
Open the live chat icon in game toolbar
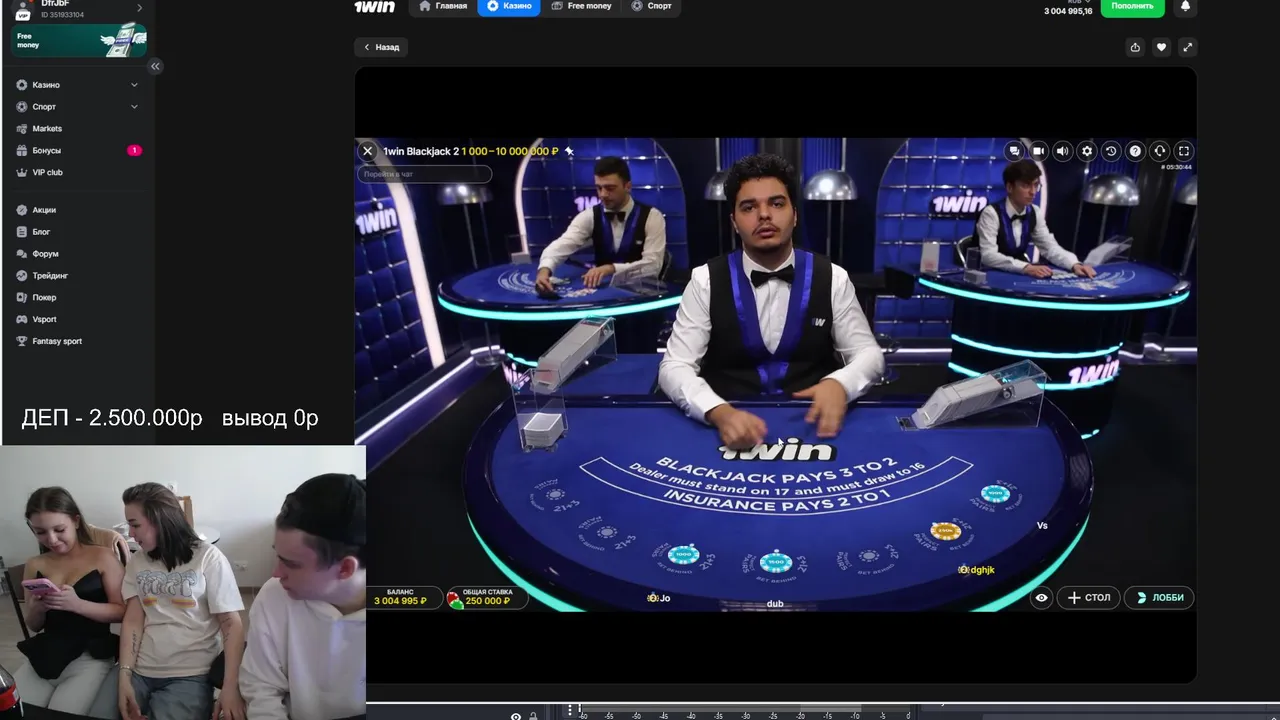point(1014,151)
